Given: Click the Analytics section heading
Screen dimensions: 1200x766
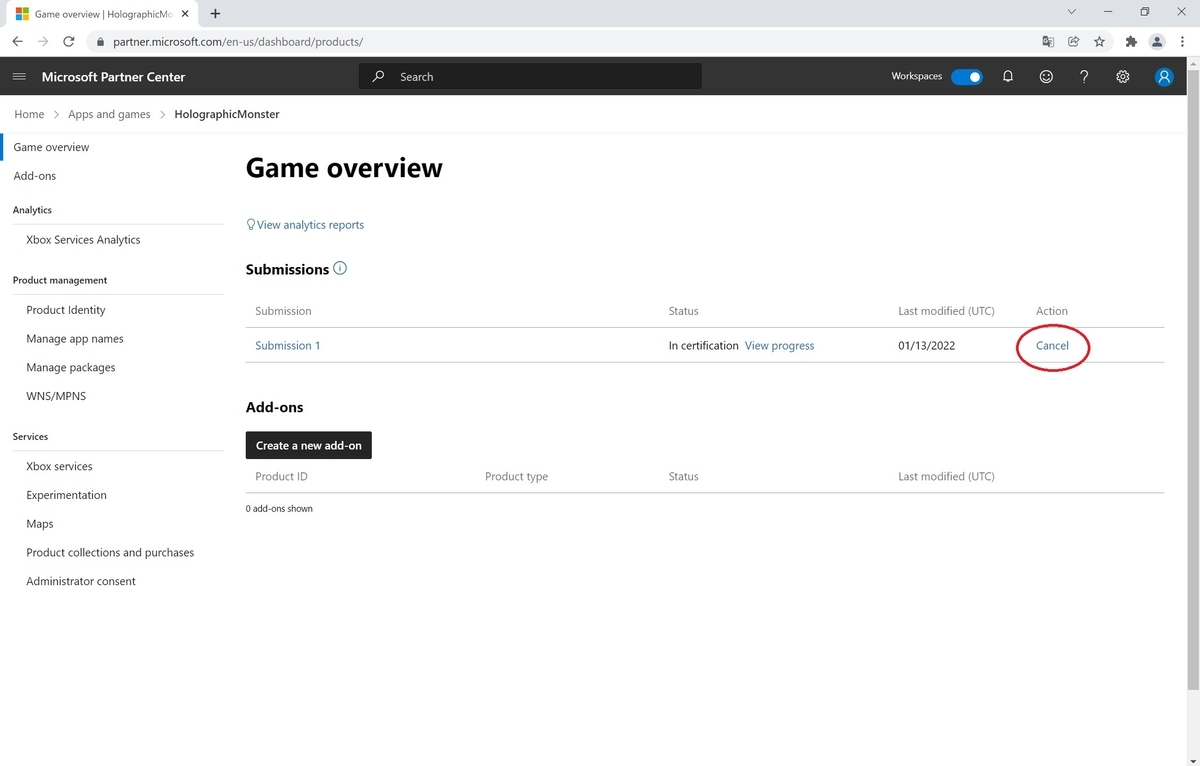Looking at the screenshot, I should (32, 210).
